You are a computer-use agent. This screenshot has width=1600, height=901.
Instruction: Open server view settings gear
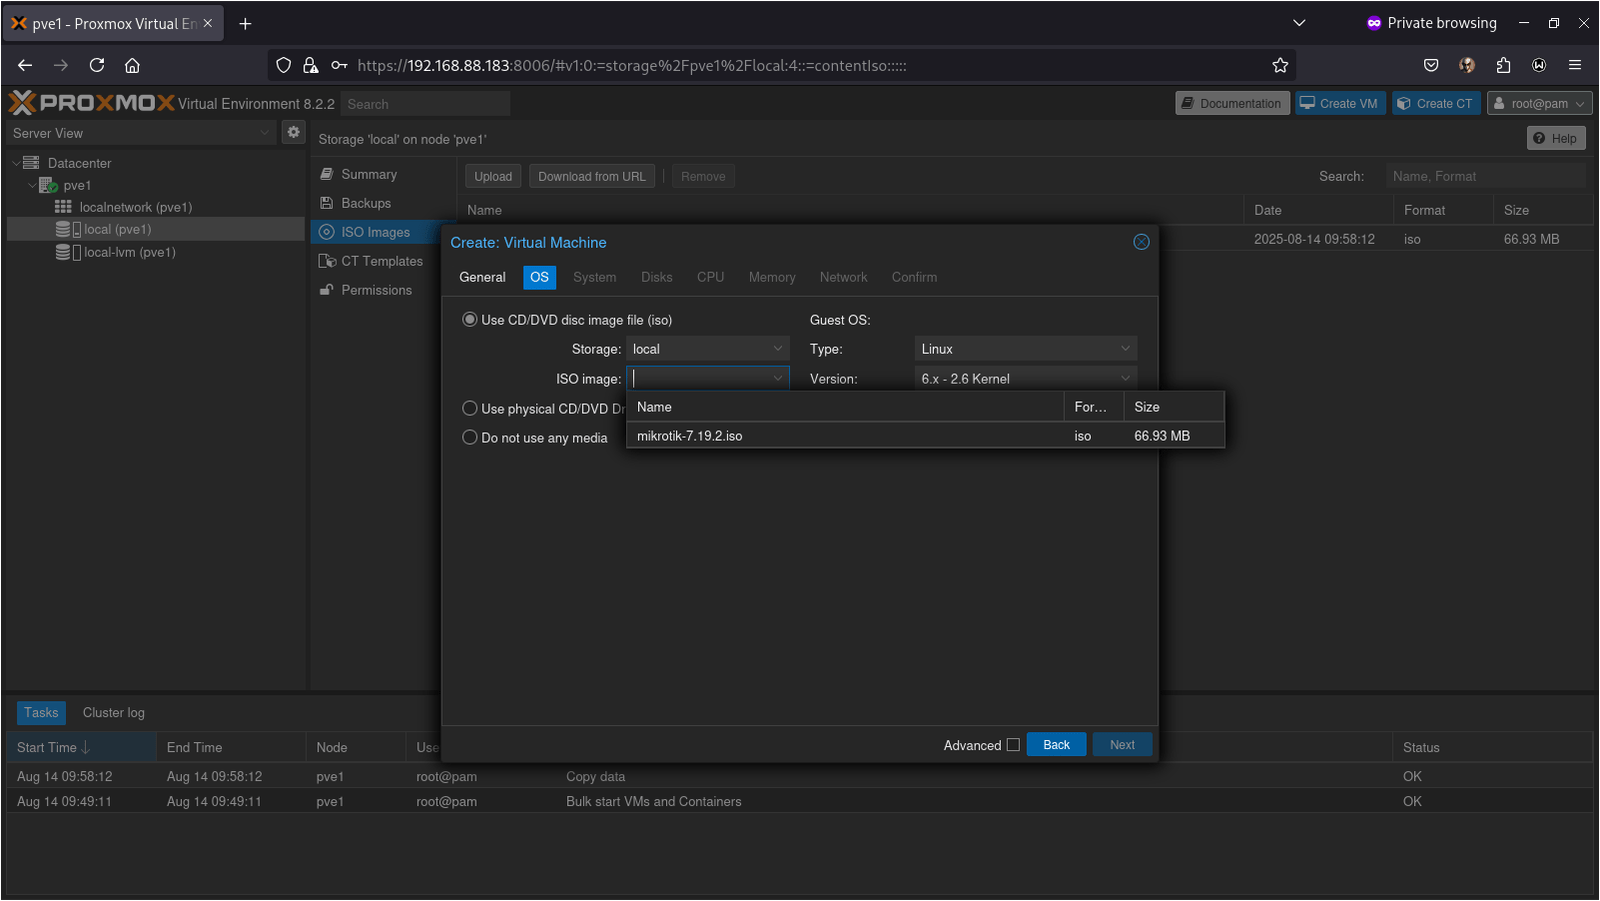point(293,132)
